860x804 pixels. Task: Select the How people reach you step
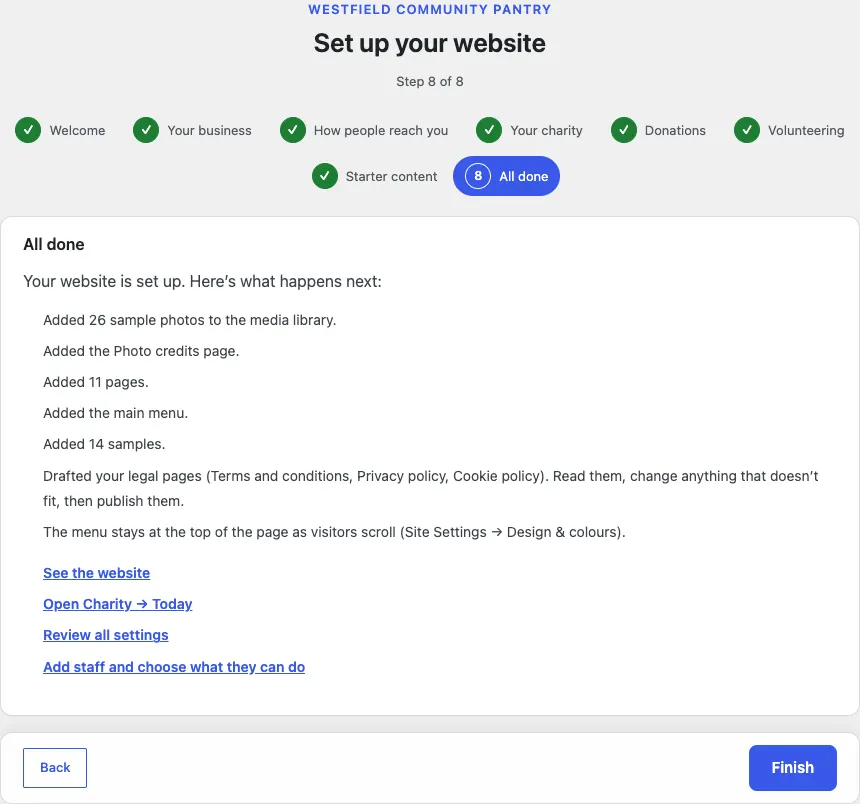[364, 130]
